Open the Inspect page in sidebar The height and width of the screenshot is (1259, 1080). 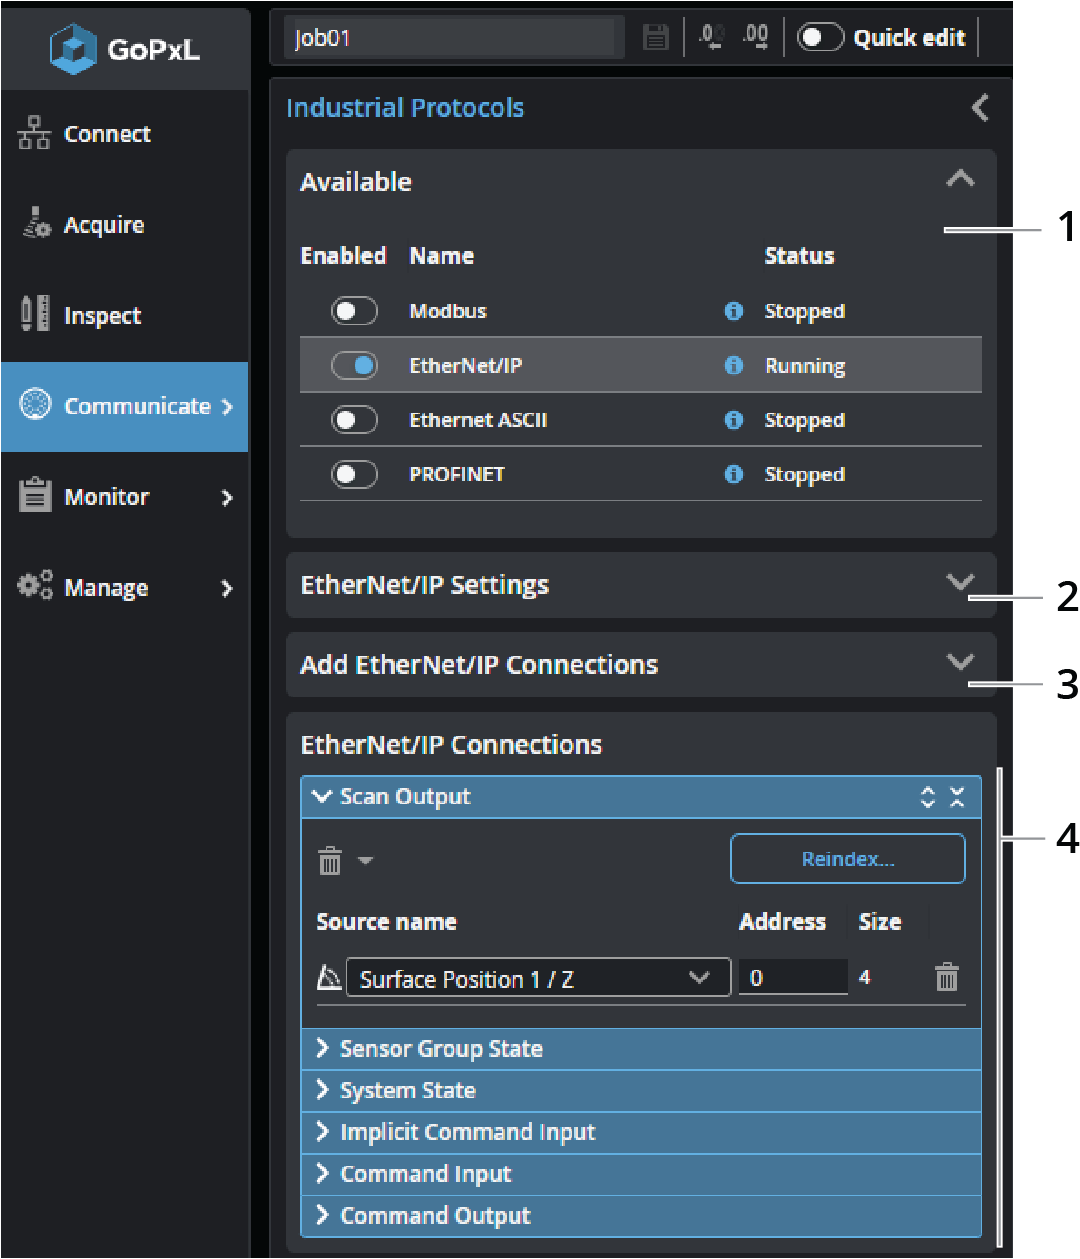(102, 316)
